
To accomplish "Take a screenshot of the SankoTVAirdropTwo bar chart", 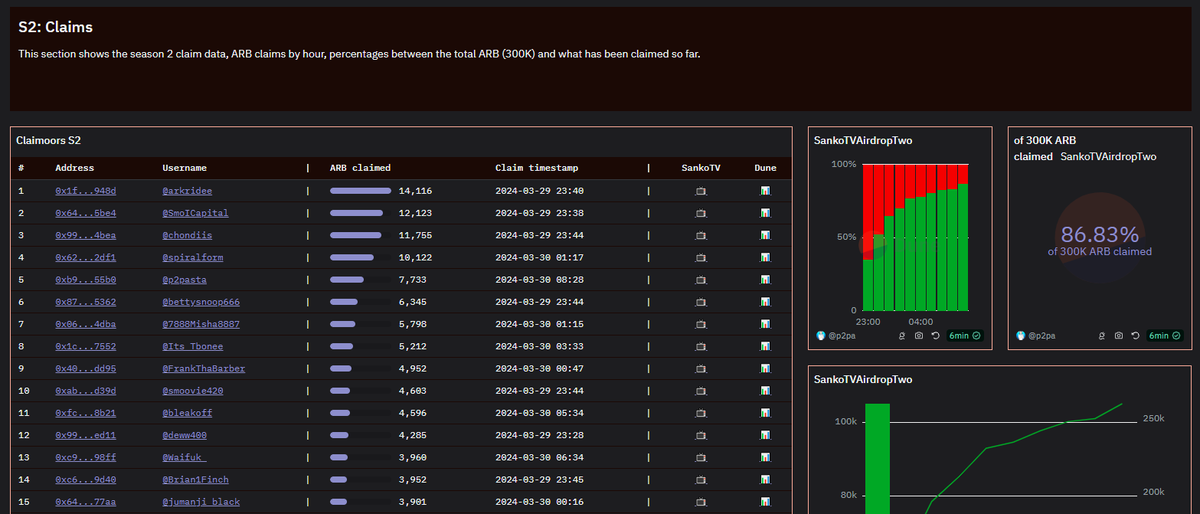I will click(x=919, y=336).
